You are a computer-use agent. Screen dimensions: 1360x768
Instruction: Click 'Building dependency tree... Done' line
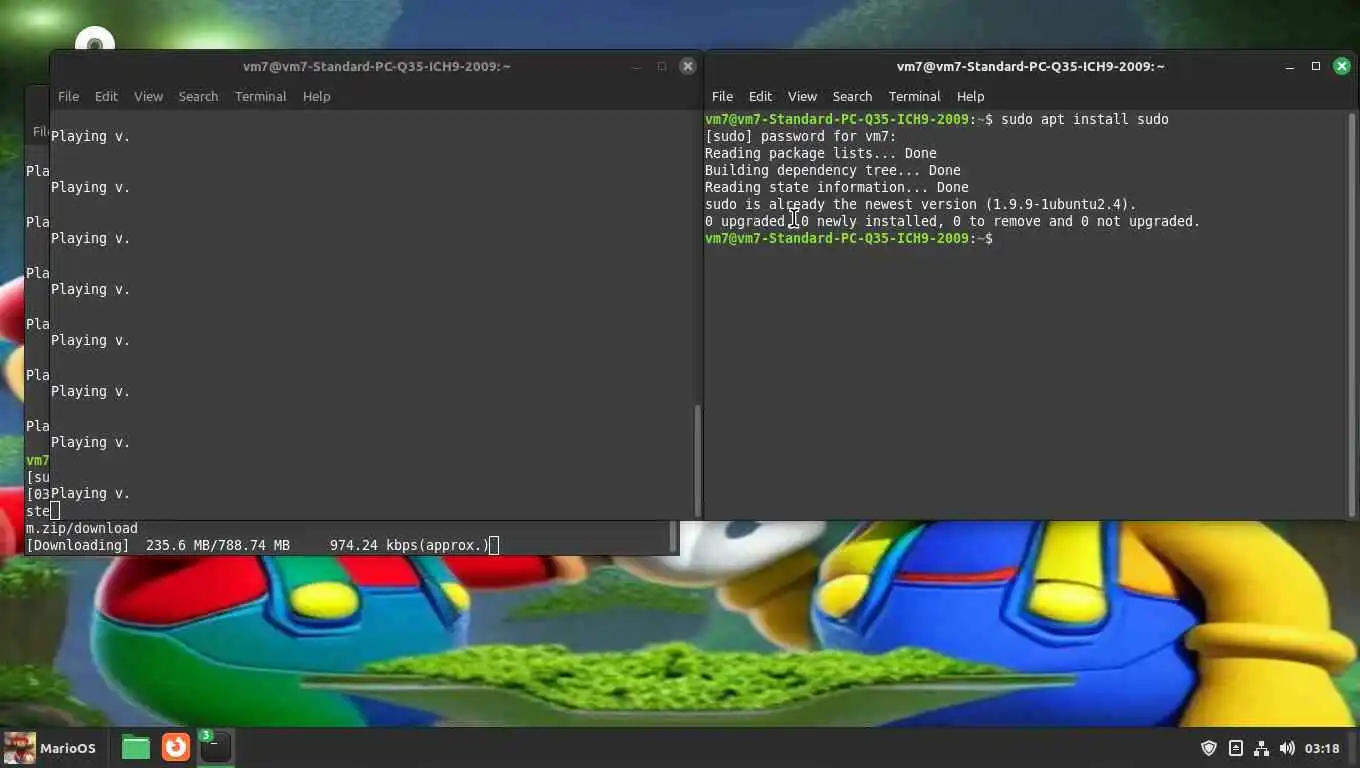[x=832, y=170]
